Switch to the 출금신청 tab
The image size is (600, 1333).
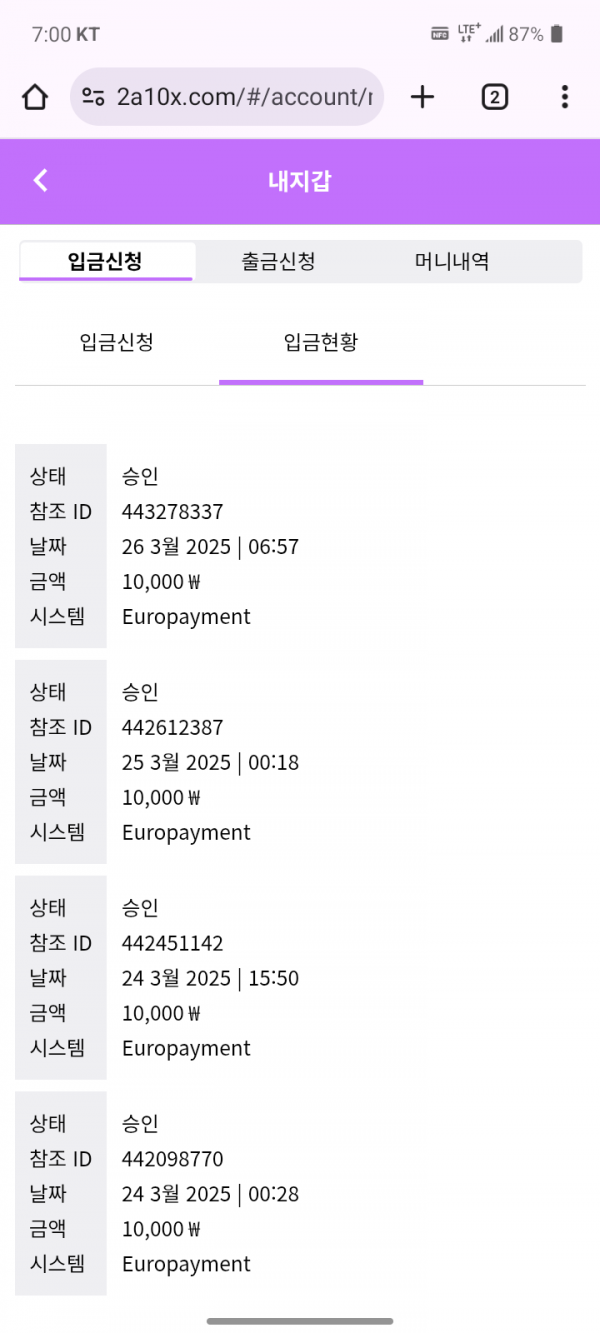point(278,262)
